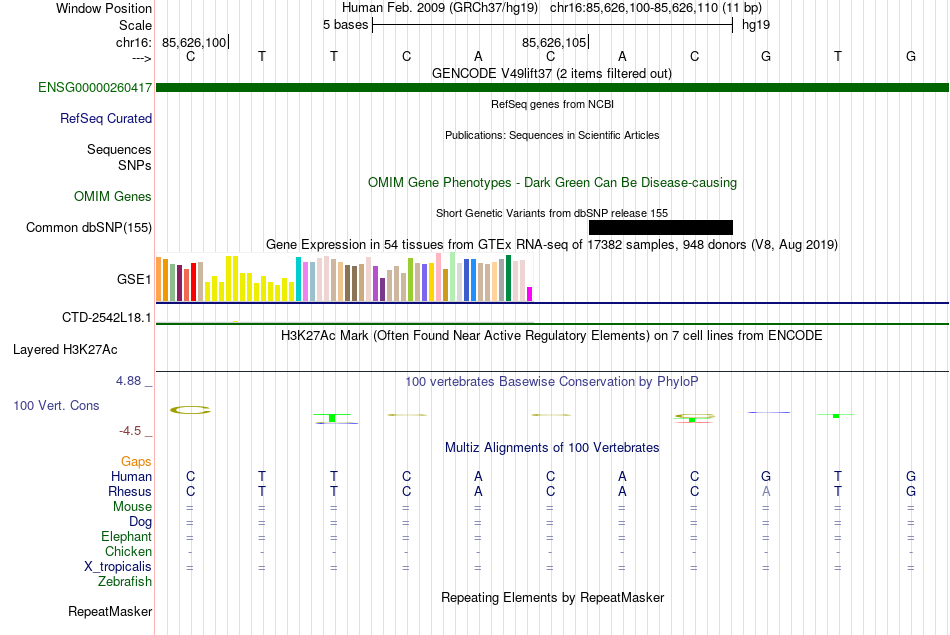Click the faded A in Rhesus row
This screenshot has width=950, height=635.
(766, 491)
